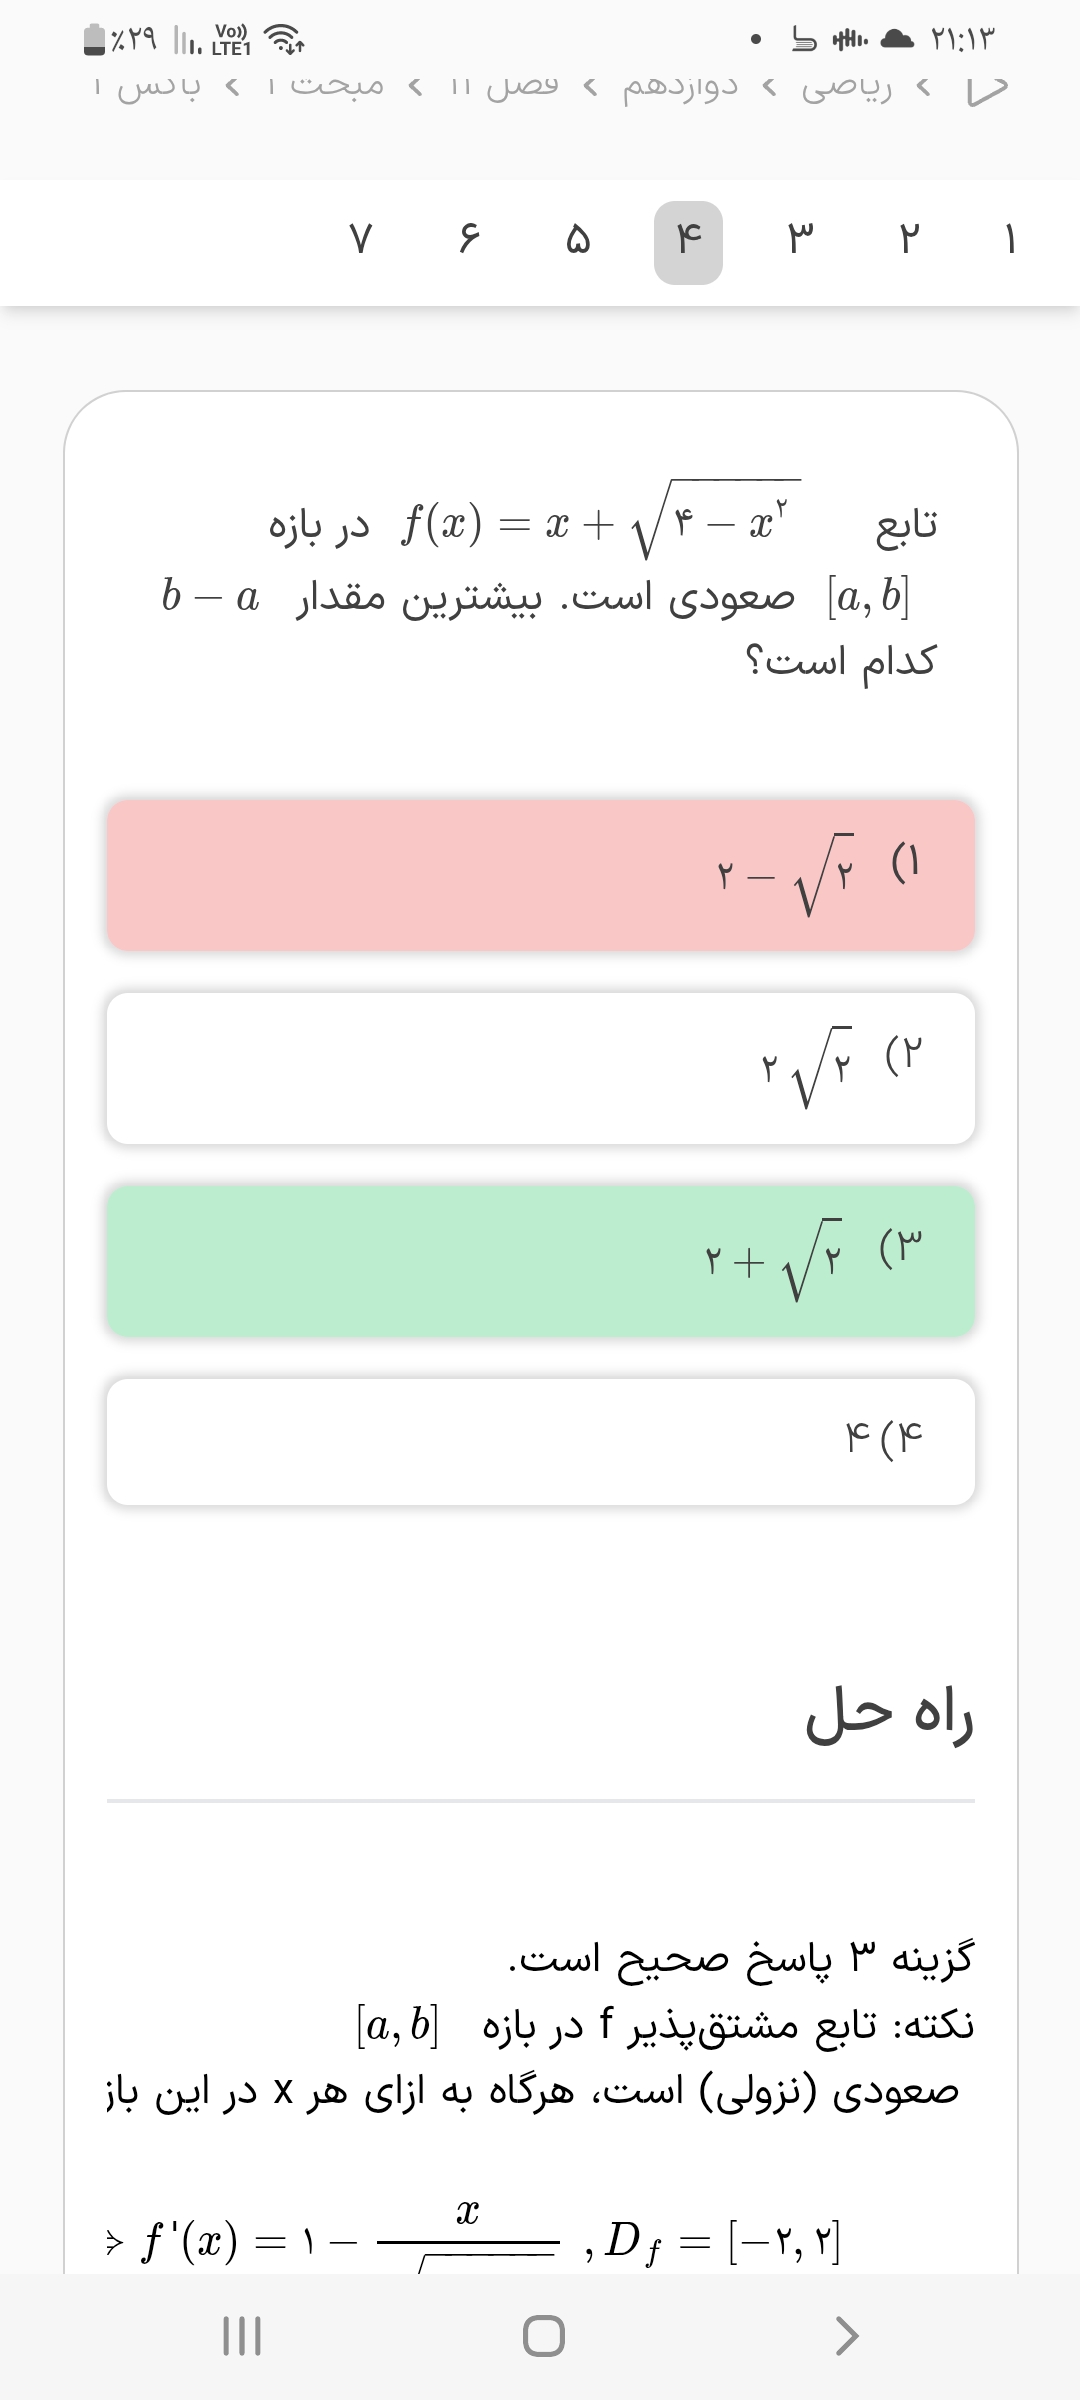
Task: Tap the currently selected question ۴ tab
Action: pos(688,241)
